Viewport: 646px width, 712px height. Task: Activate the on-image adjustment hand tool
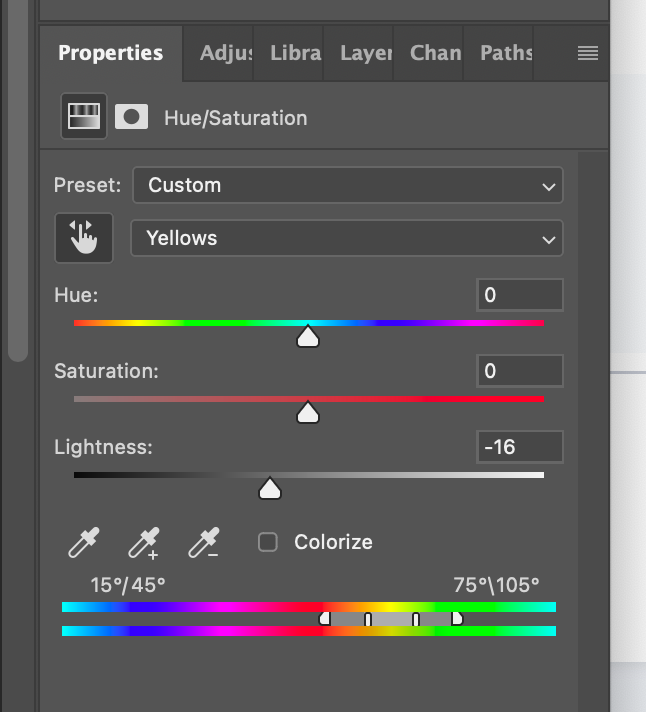point(84,238)
